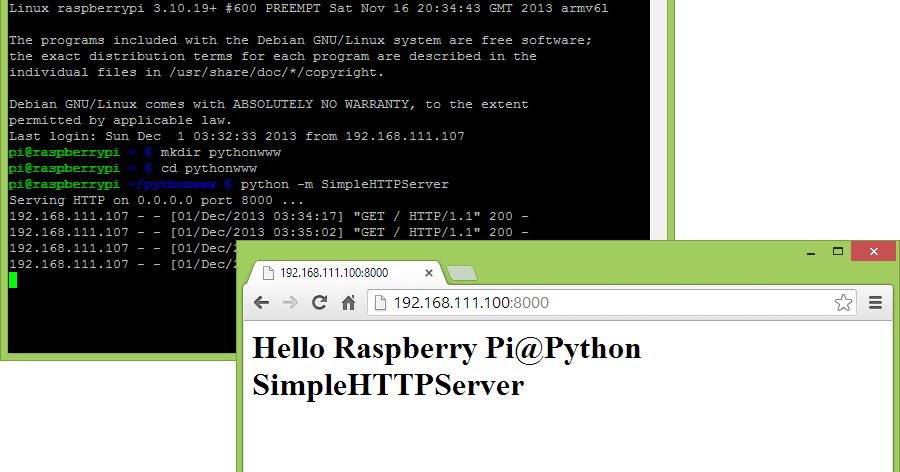Bookmark this page with the star
Screen dimensions: 900x472
[843, 303]
